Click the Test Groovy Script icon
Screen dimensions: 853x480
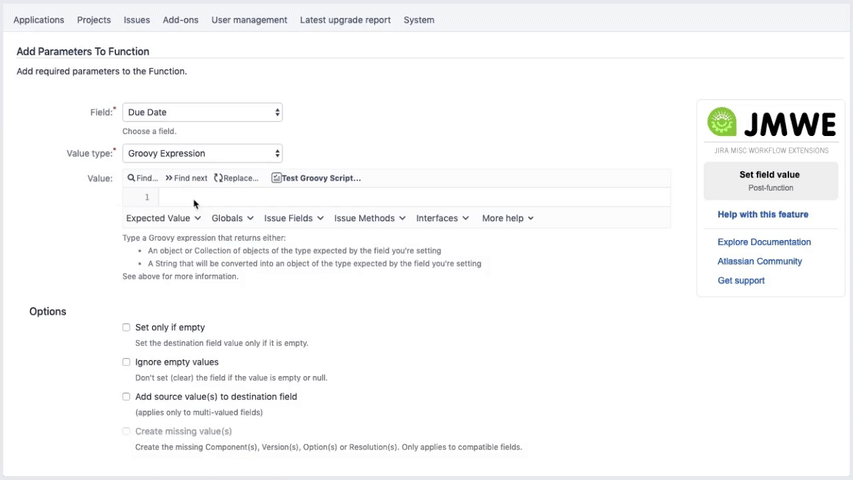click(x=276, y=178)
